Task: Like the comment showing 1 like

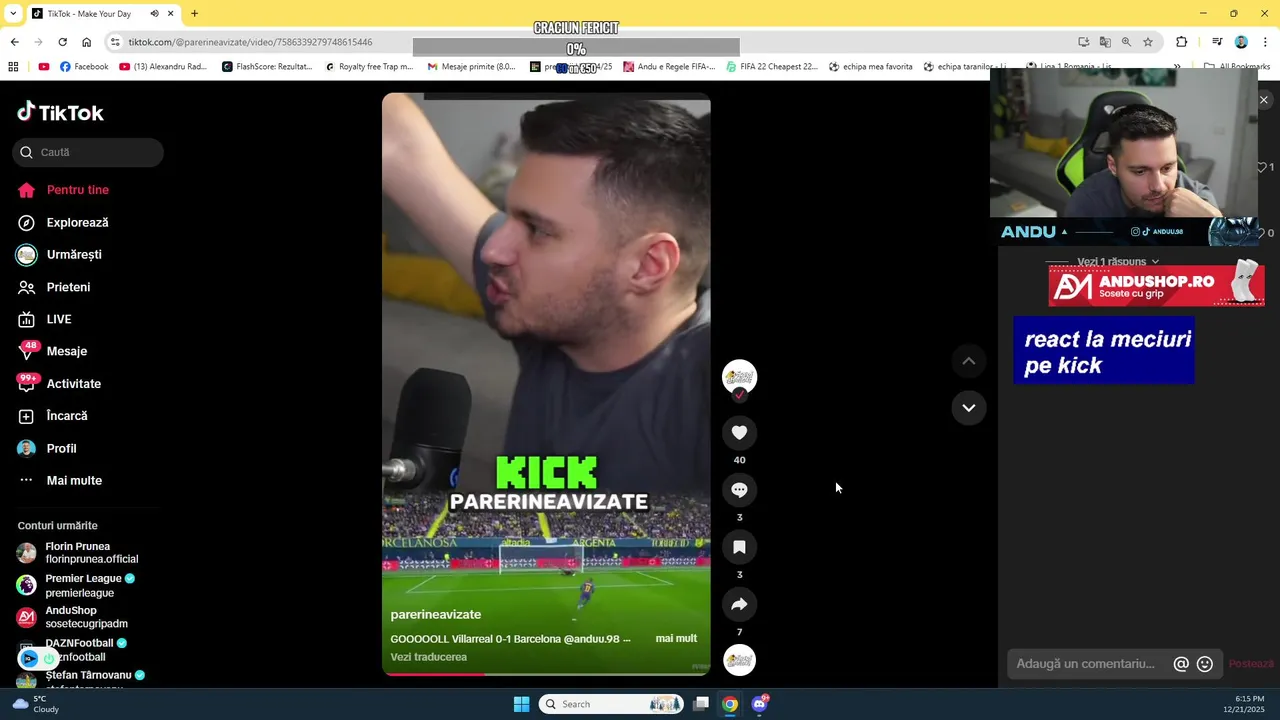Action: tap(1262, 167)
